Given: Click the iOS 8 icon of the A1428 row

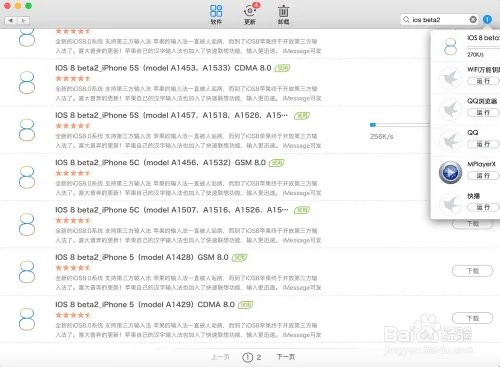Looking at the screenshot, I should point(27,272).
